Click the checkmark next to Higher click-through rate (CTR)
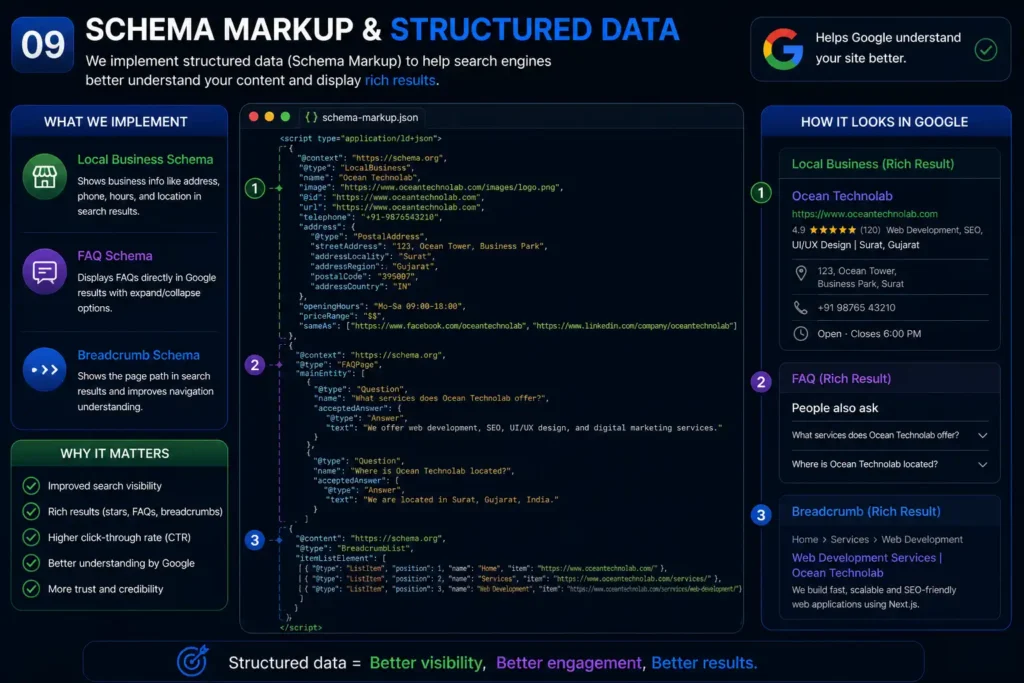The image size is (1024, 683). (31, 537)
